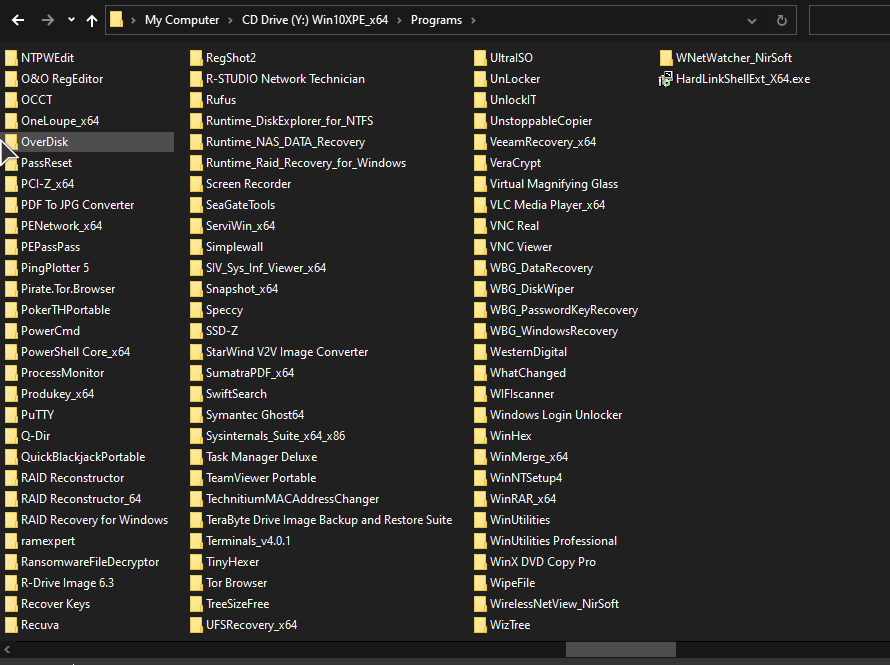Select the WizTree folder icon
890x665 pixels.
480,625
